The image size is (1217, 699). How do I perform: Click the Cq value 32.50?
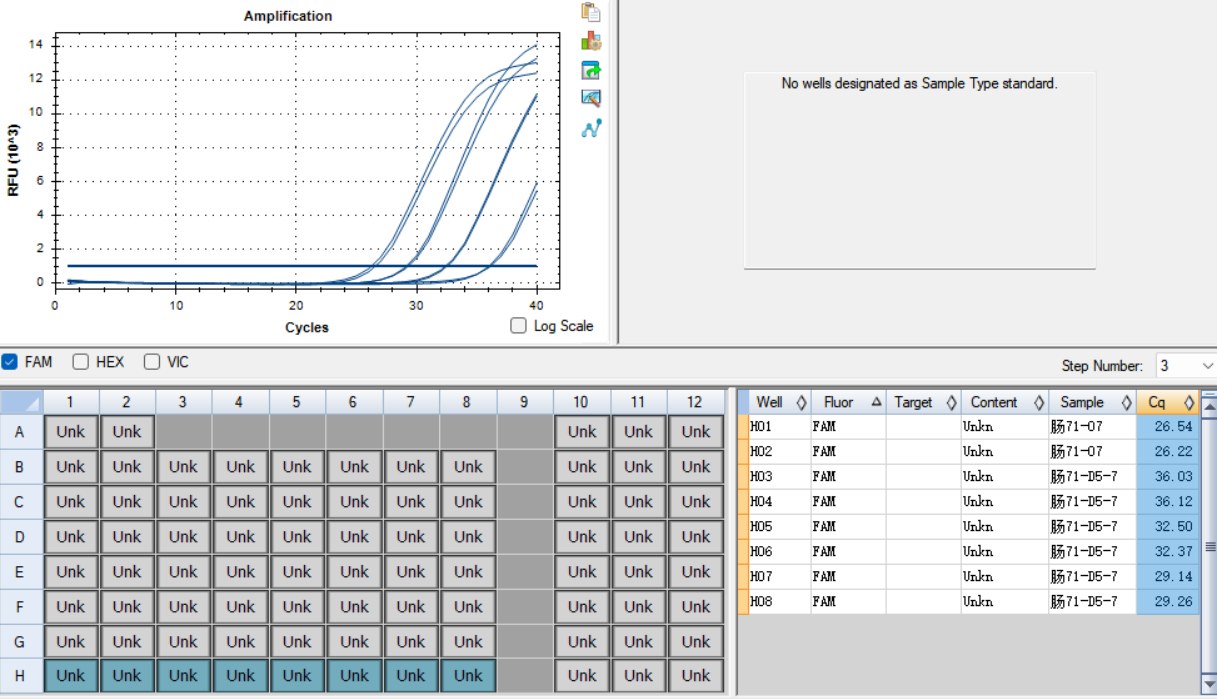tap(1172, 527)
